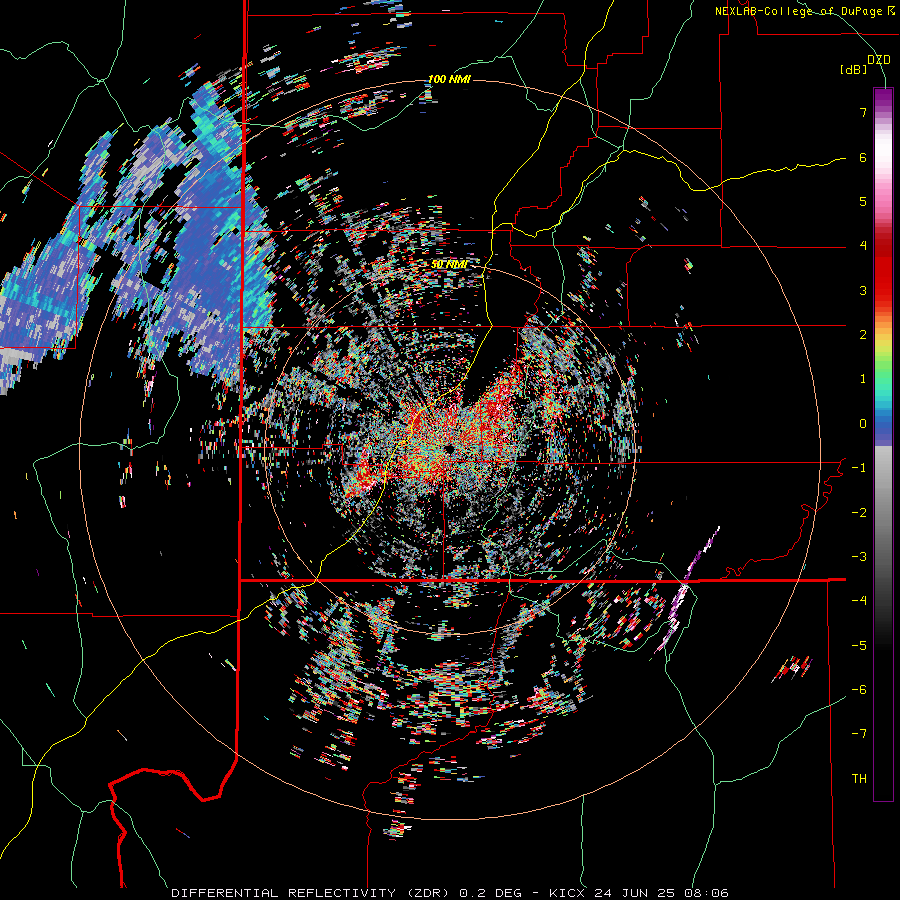Image resolution: width=900 pixels, height=900 pixels.
Task: Click the KICX 24 JUN 25 08:06 timestamp
Action: tap(638, 893)
